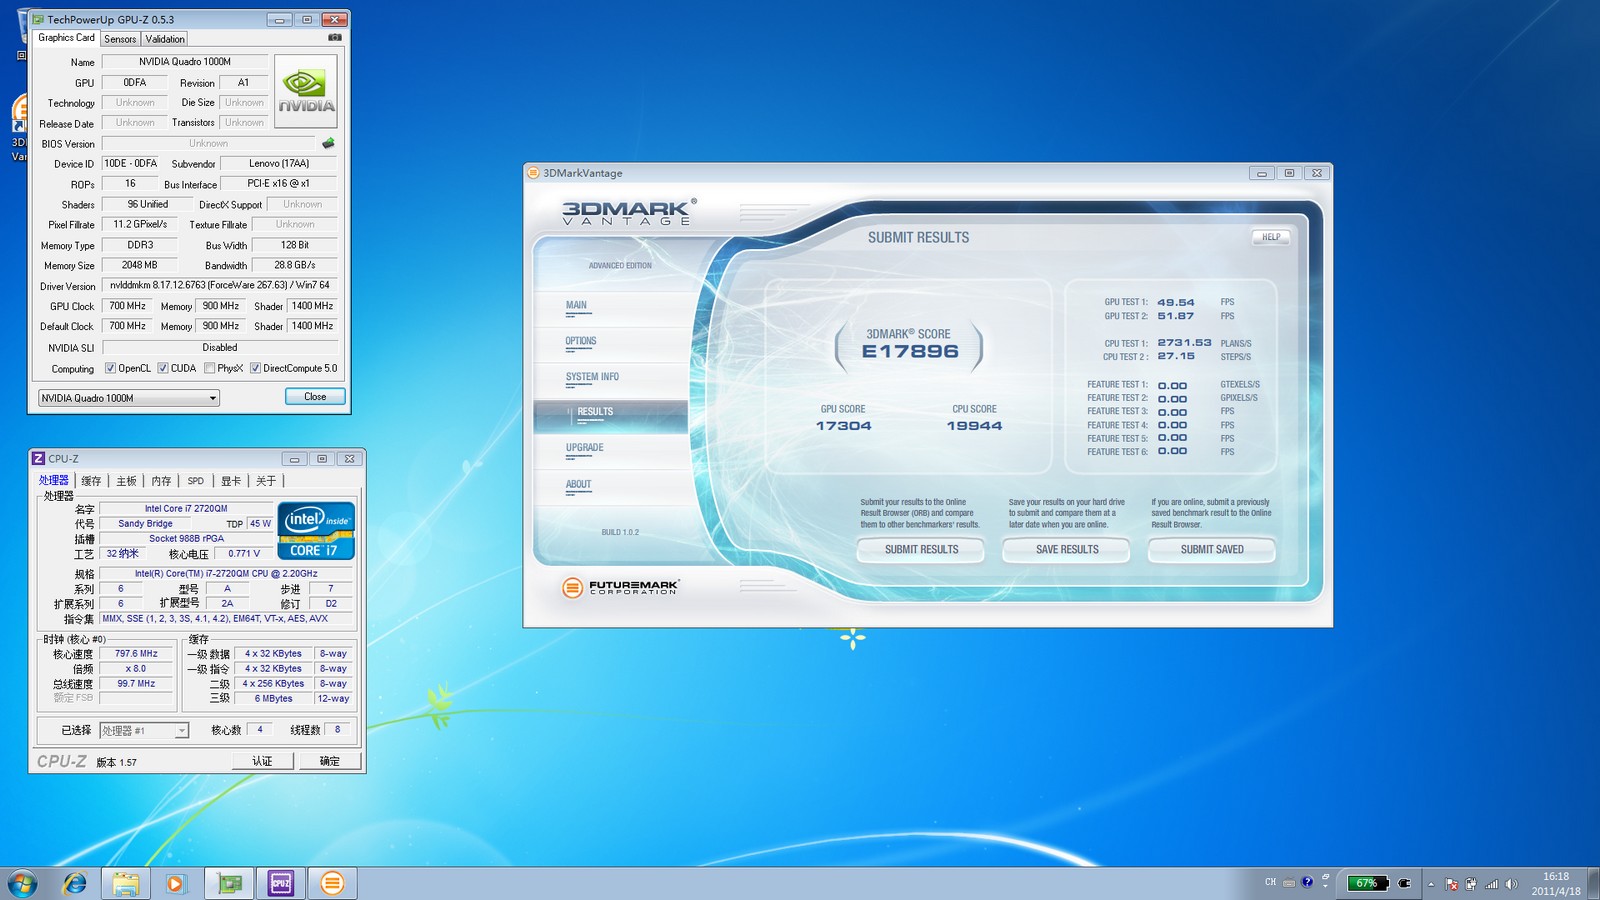
Task: Click the 3DMarkVantage window title icon
Action: (534, 173)
